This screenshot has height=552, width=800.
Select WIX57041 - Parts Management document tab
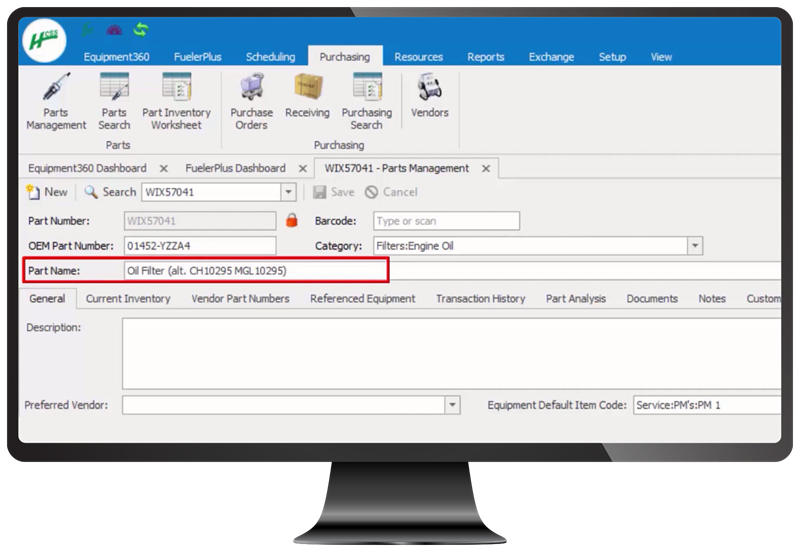tap(397, 168)
